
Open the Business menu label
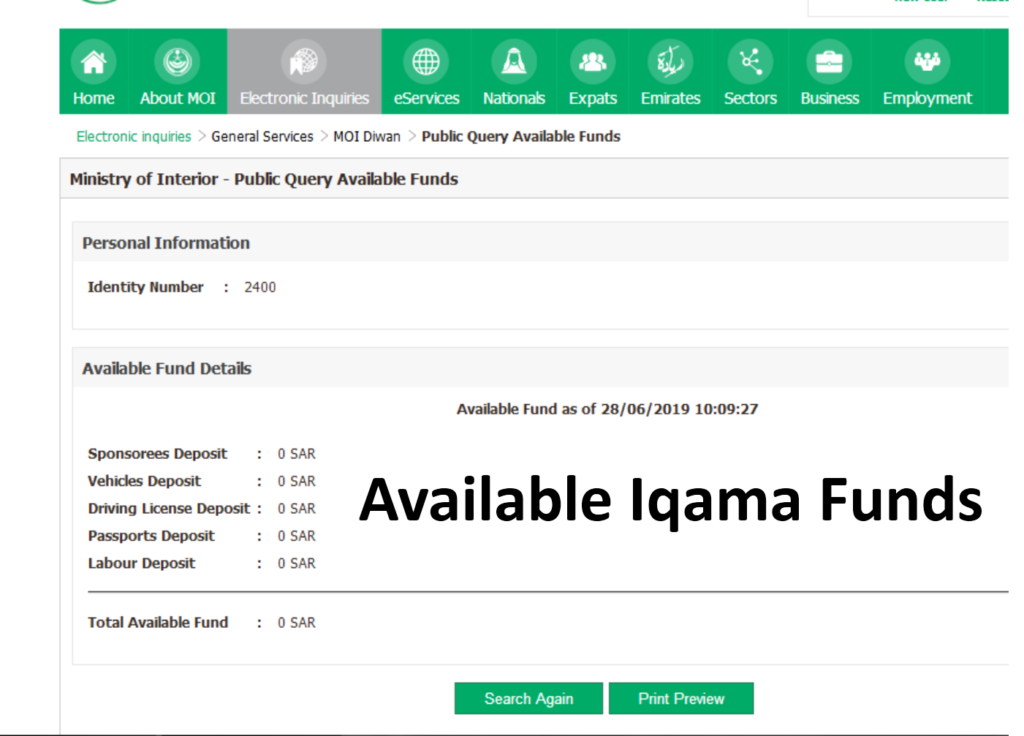(830, 98)
